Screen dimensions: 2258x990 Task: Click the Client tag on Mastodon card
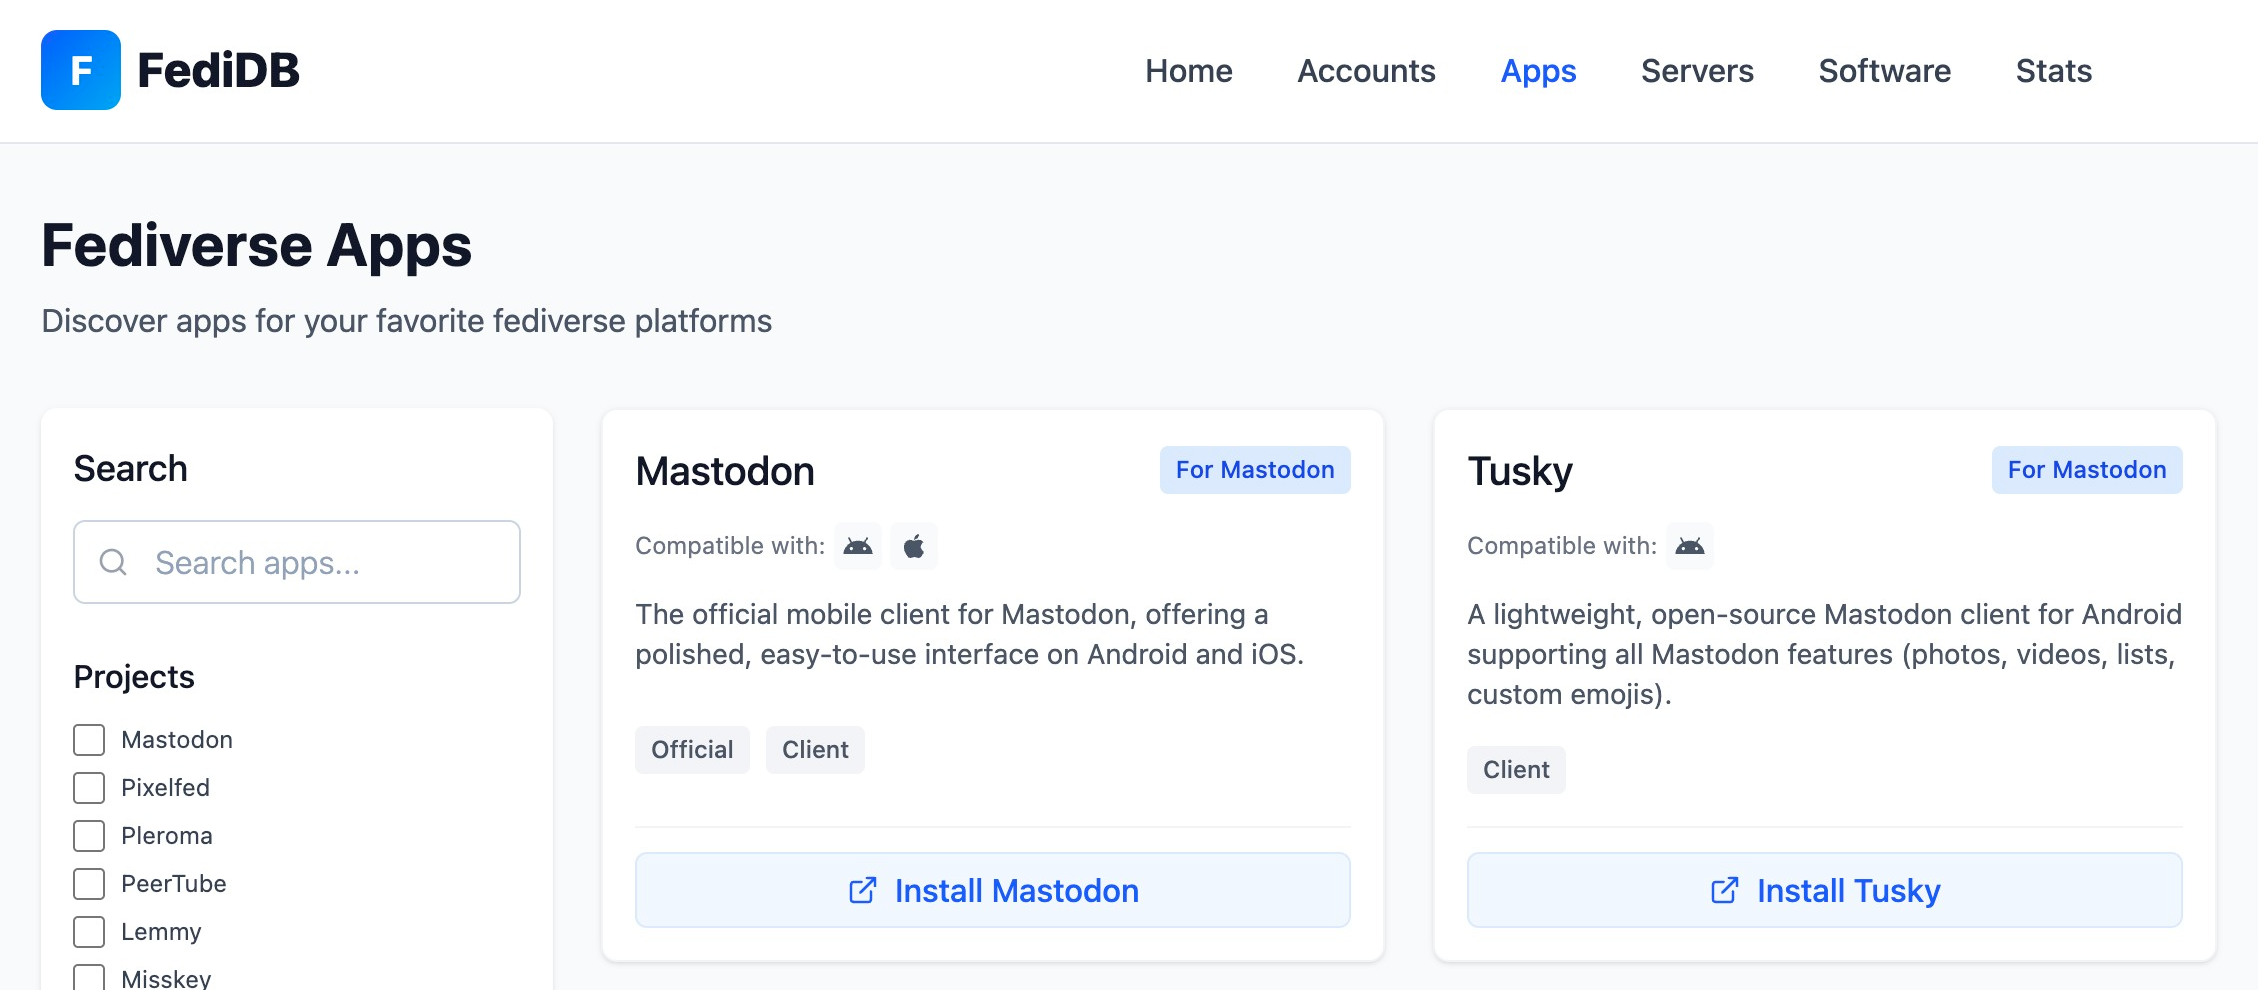pos(815,750)
